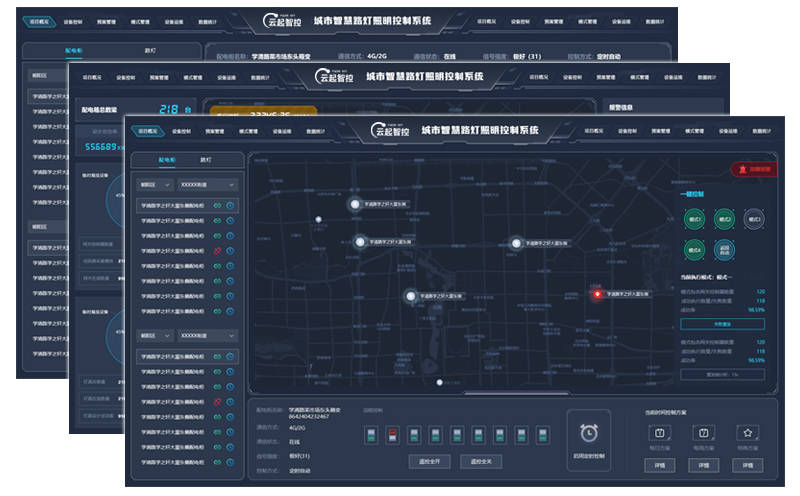800x496 pixels.
Task: Click the red alarm badge above the map
Action: coord(752,170)
